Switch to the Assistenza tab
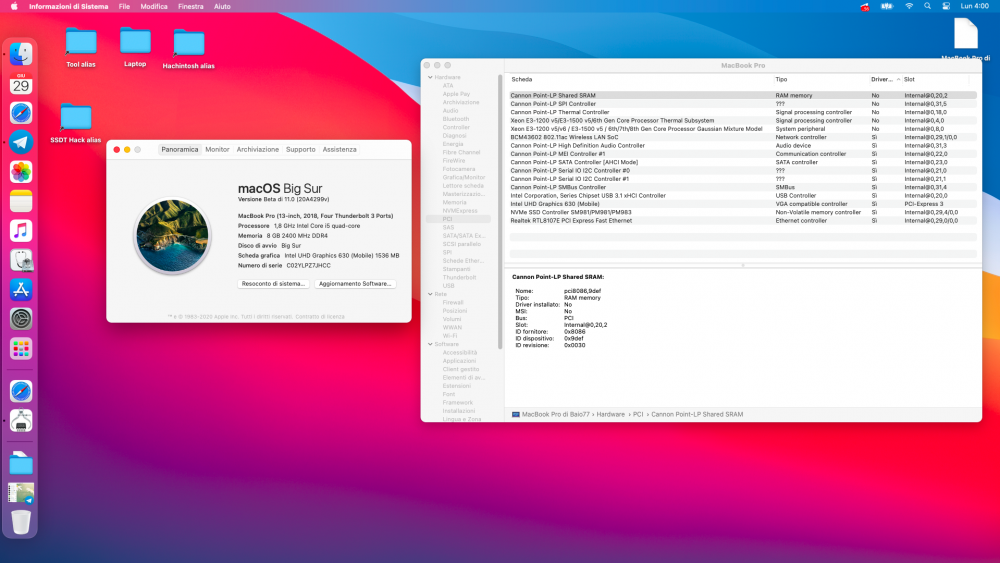 (339, 149)
